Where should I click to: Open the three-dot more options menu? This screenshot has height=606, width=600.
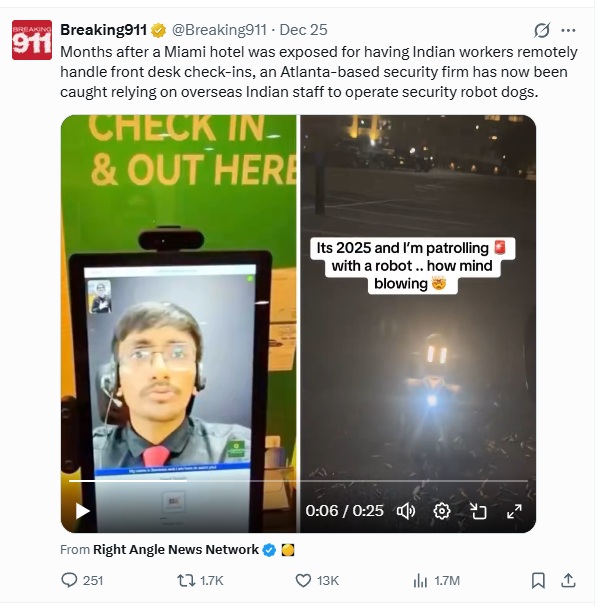(x=568, y=30)
